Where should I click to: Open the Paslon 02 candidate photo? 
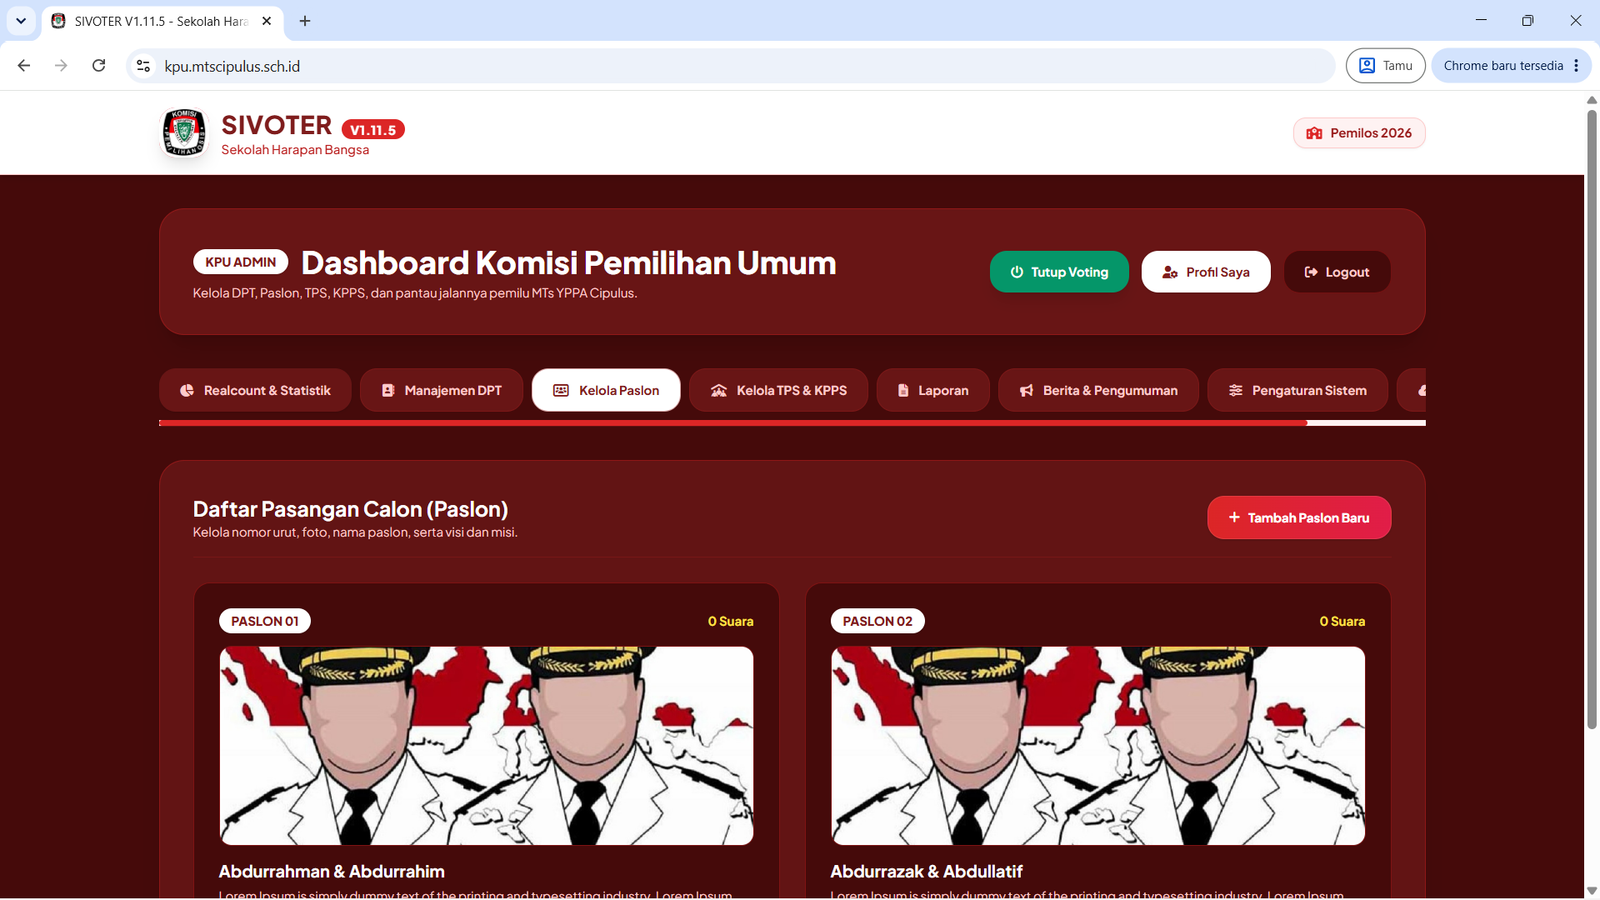click(1098, 746)
